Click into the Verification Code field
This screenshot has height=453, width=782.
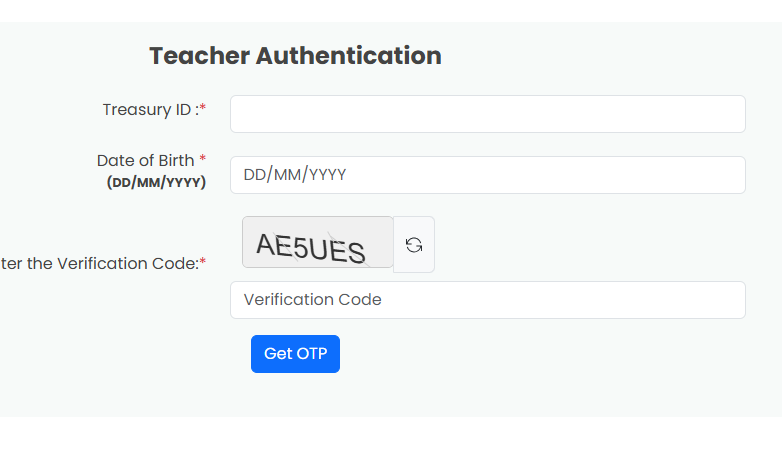point(487,299)
